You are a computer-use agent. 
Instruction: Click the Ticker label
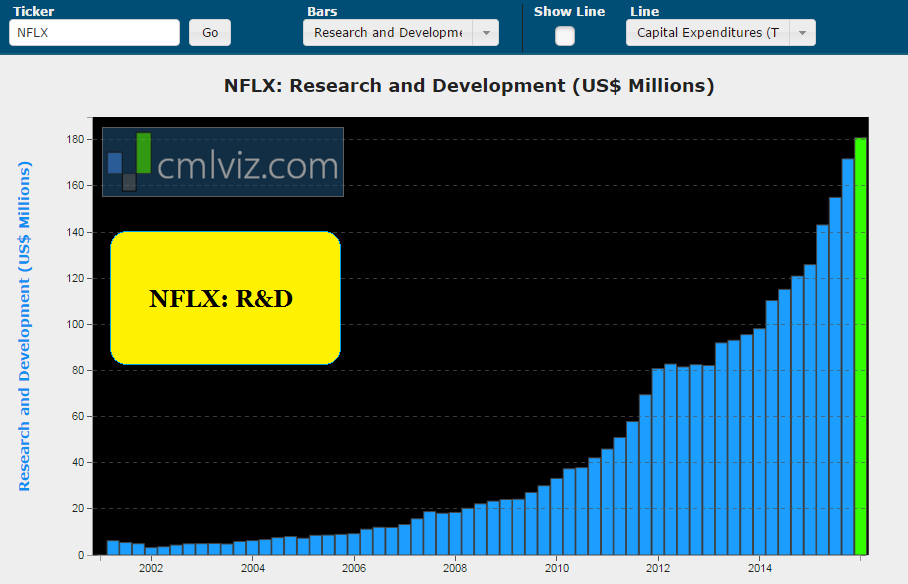click(x=34, y=12)
